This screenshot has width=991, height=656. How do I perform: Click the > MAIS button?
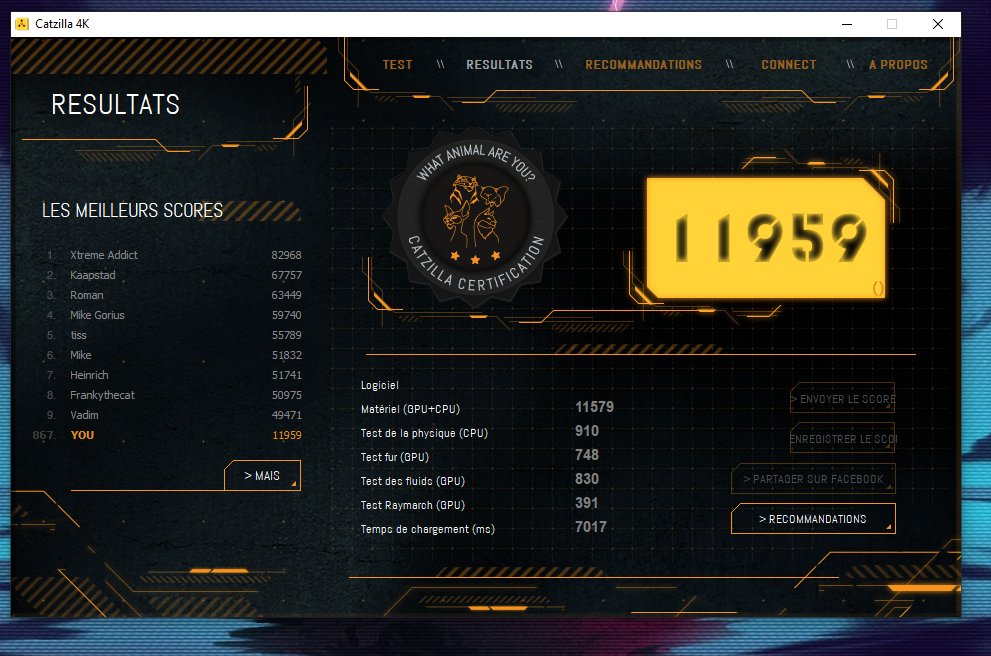click(x=262, y=475)
